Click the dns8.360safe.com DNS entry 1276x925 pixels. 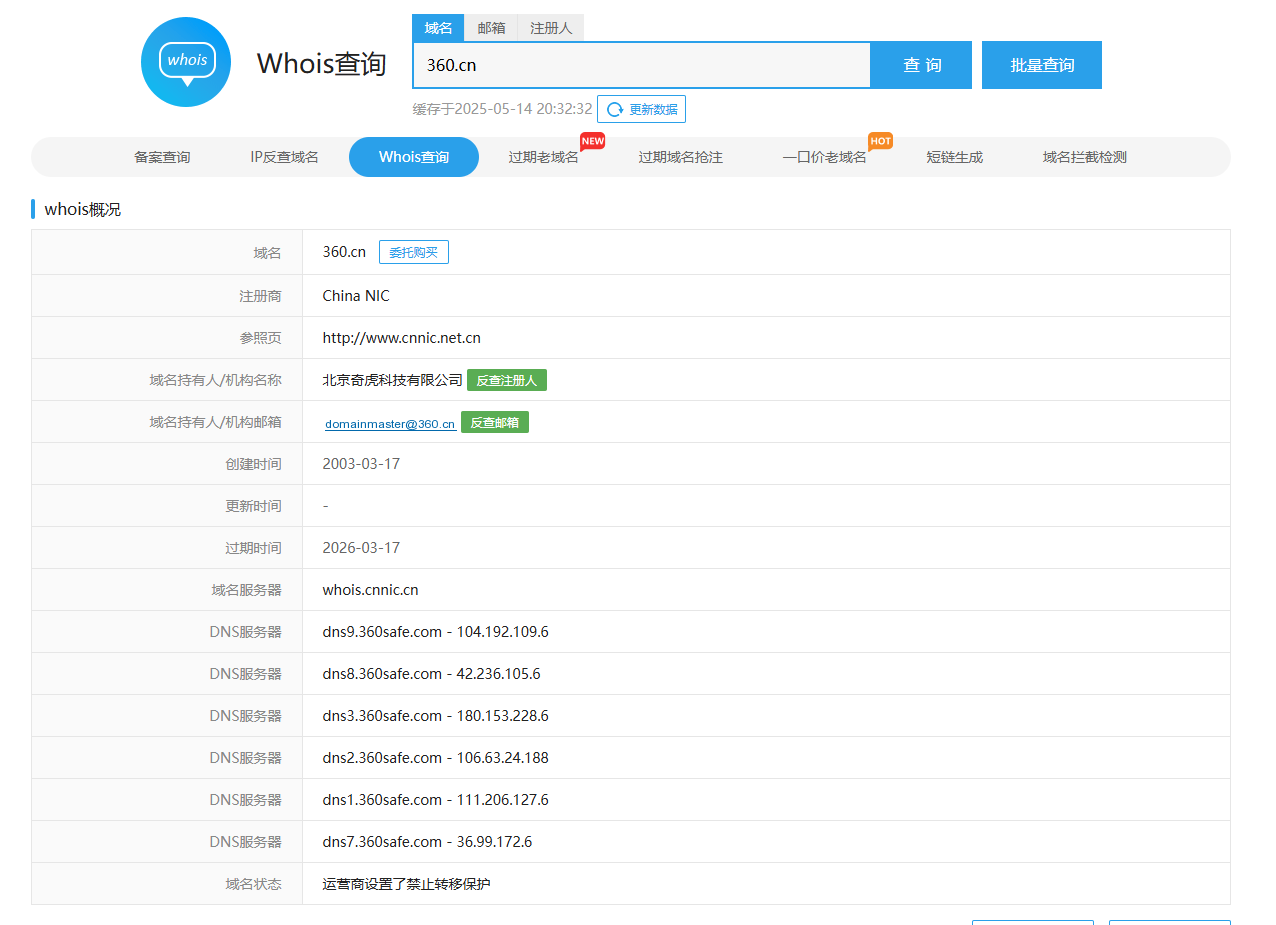coord(431,674)
